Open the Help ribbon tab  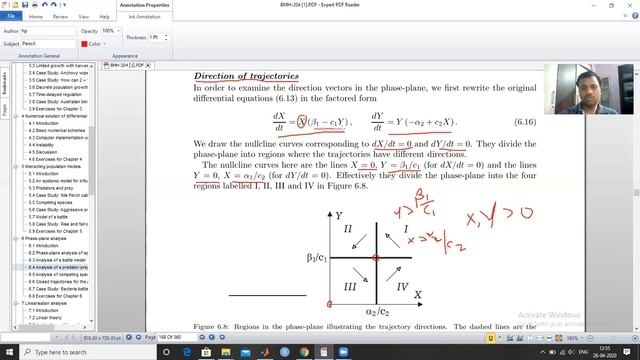[104, 17]
